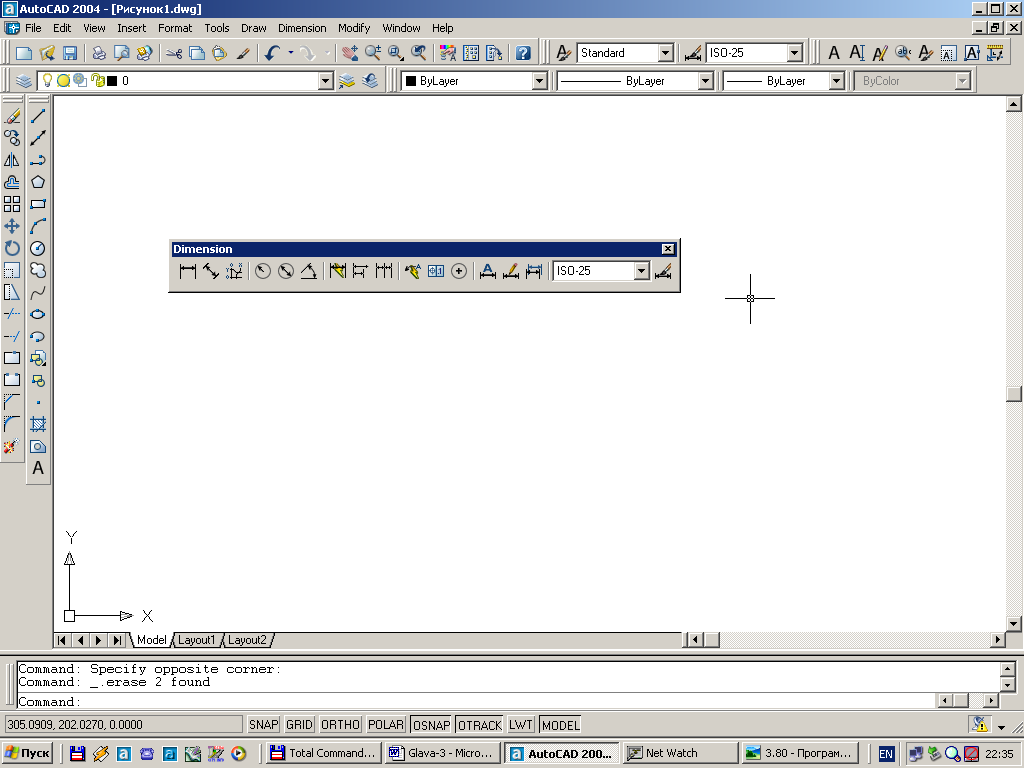Open the File menu
This screenshot has width=1024, height=768.
(x=33, y=28)
